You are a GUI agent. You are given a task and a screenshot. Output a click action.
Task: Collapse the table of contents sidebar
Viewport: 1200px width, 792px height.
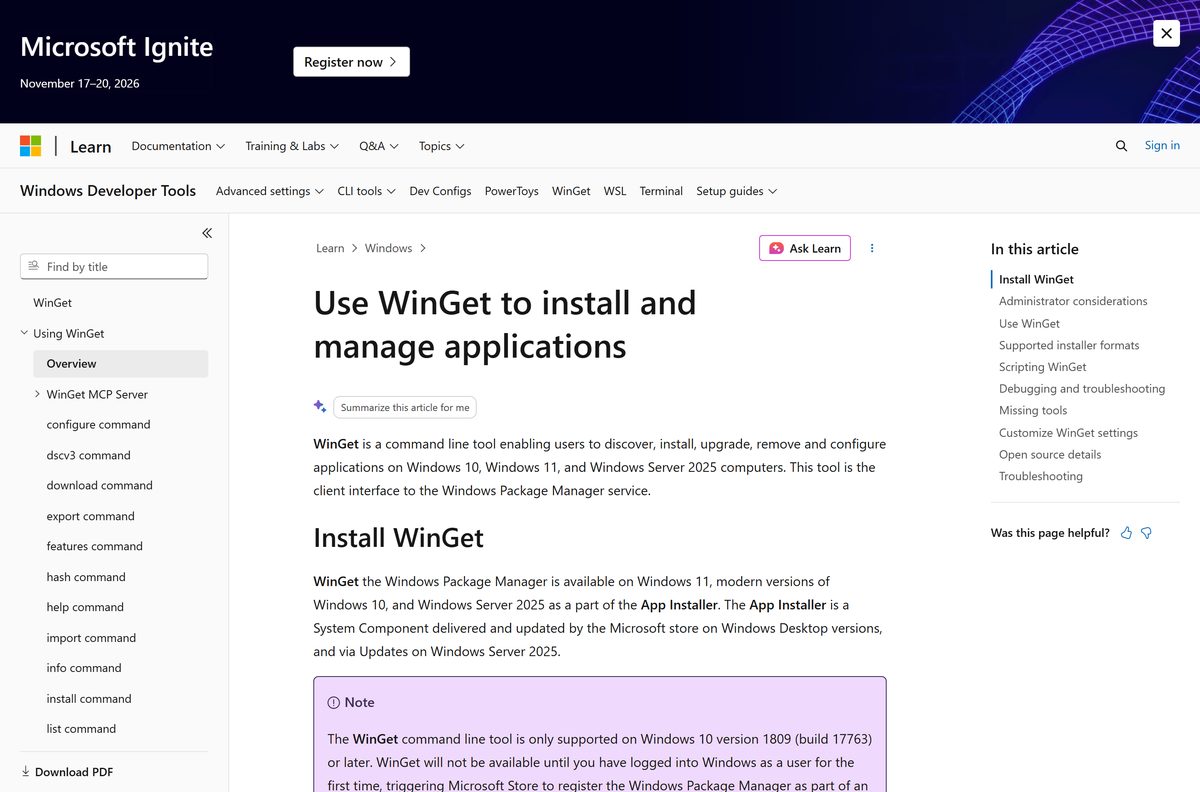point(207,233)
